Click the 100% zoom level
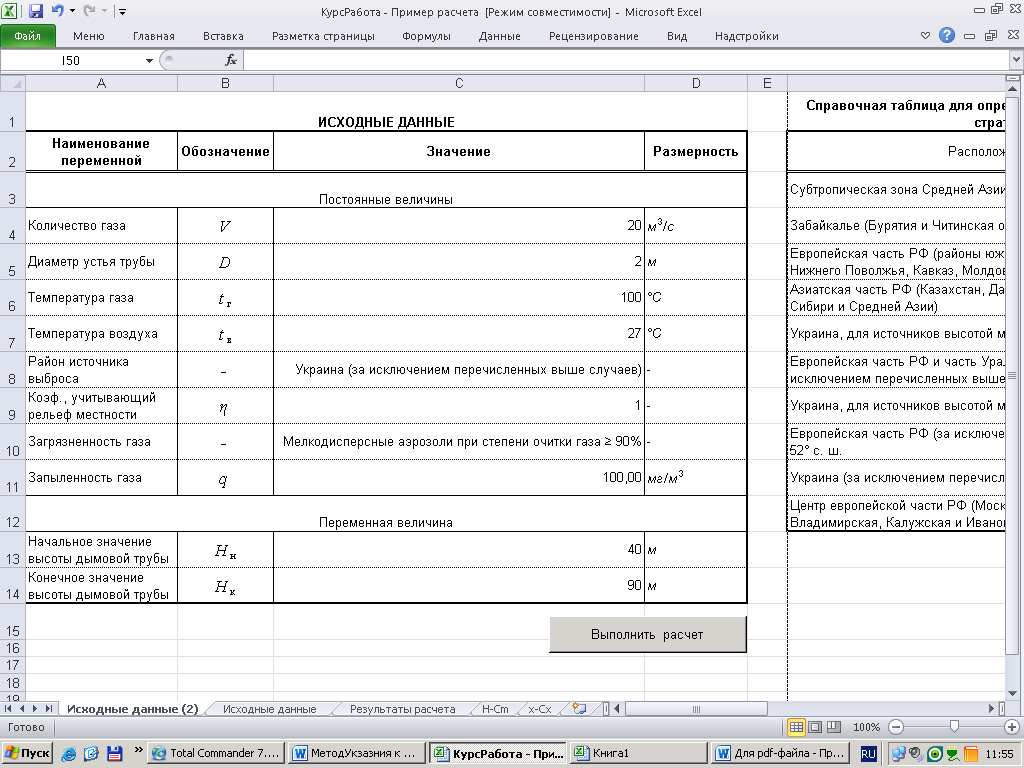Image resolution: width=1024 pixels, height=768 pixels. click(867, 727)
